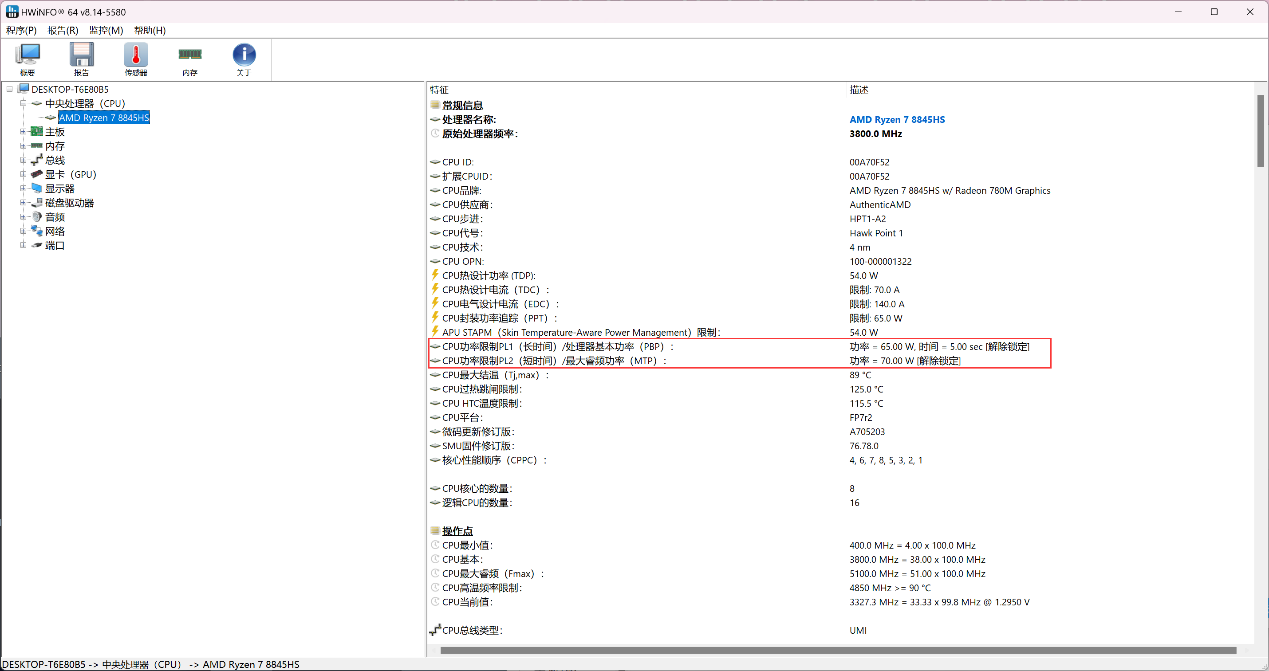The height and width of the screenshot is (671, 1269).
Task: Open the Sensors (传感器) thermometer icon
Action: (136, 58)
